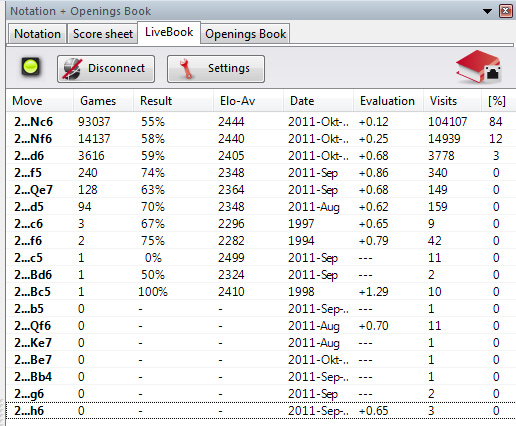This screenshot has height=426, width=516.
Task: Switch to the Score sheet tab
Action: tap(103, 34)
